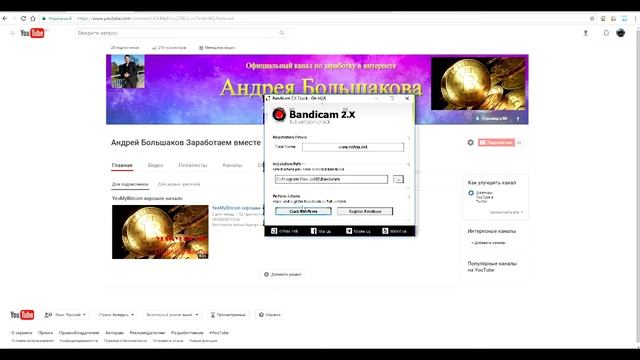Click the browse '...' path button
The width and height of the screenshot is (640, 360).
(398, 179)
